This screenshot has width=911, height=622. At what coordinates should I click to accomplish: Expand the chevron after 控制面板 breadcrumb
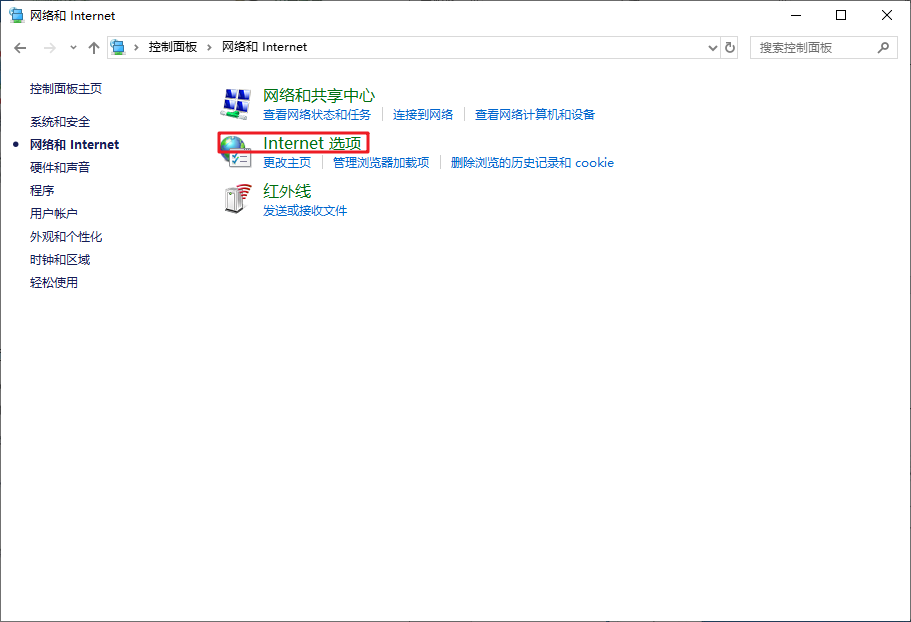[x=210, y=47]
